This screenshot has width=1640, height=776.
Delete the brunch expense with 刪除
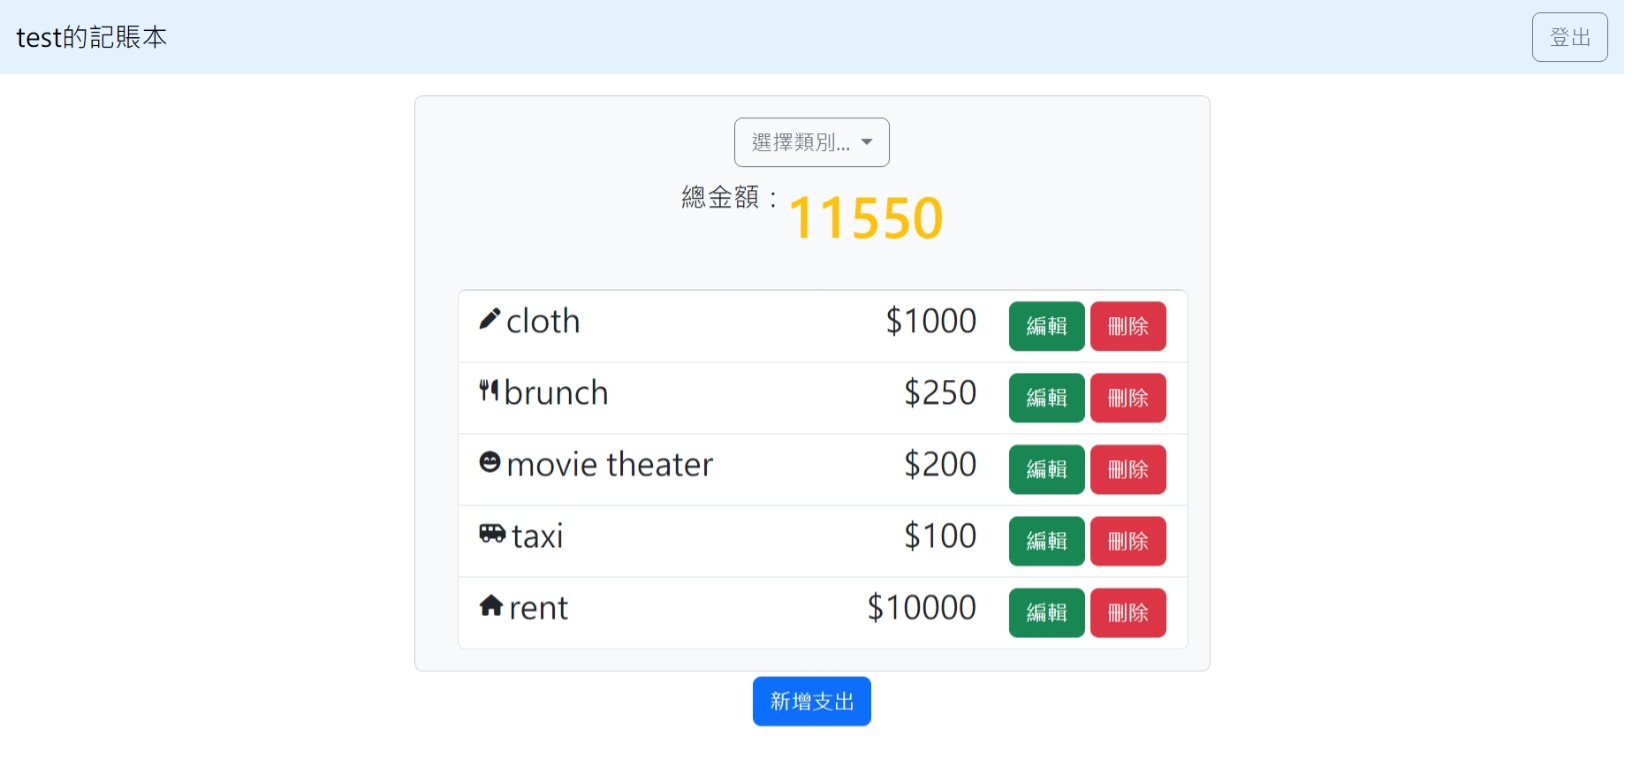point(1127,398)
